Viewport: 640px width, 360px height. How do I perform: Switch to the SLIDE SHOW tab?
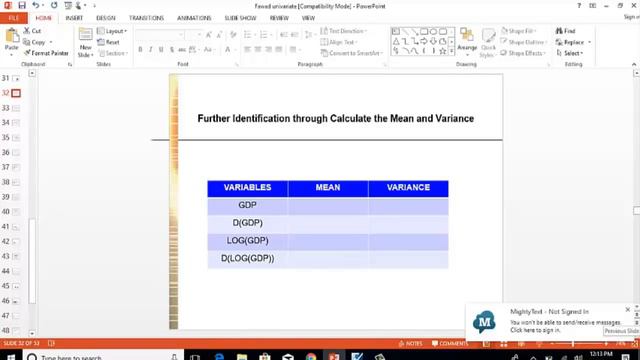click(240, 18)
